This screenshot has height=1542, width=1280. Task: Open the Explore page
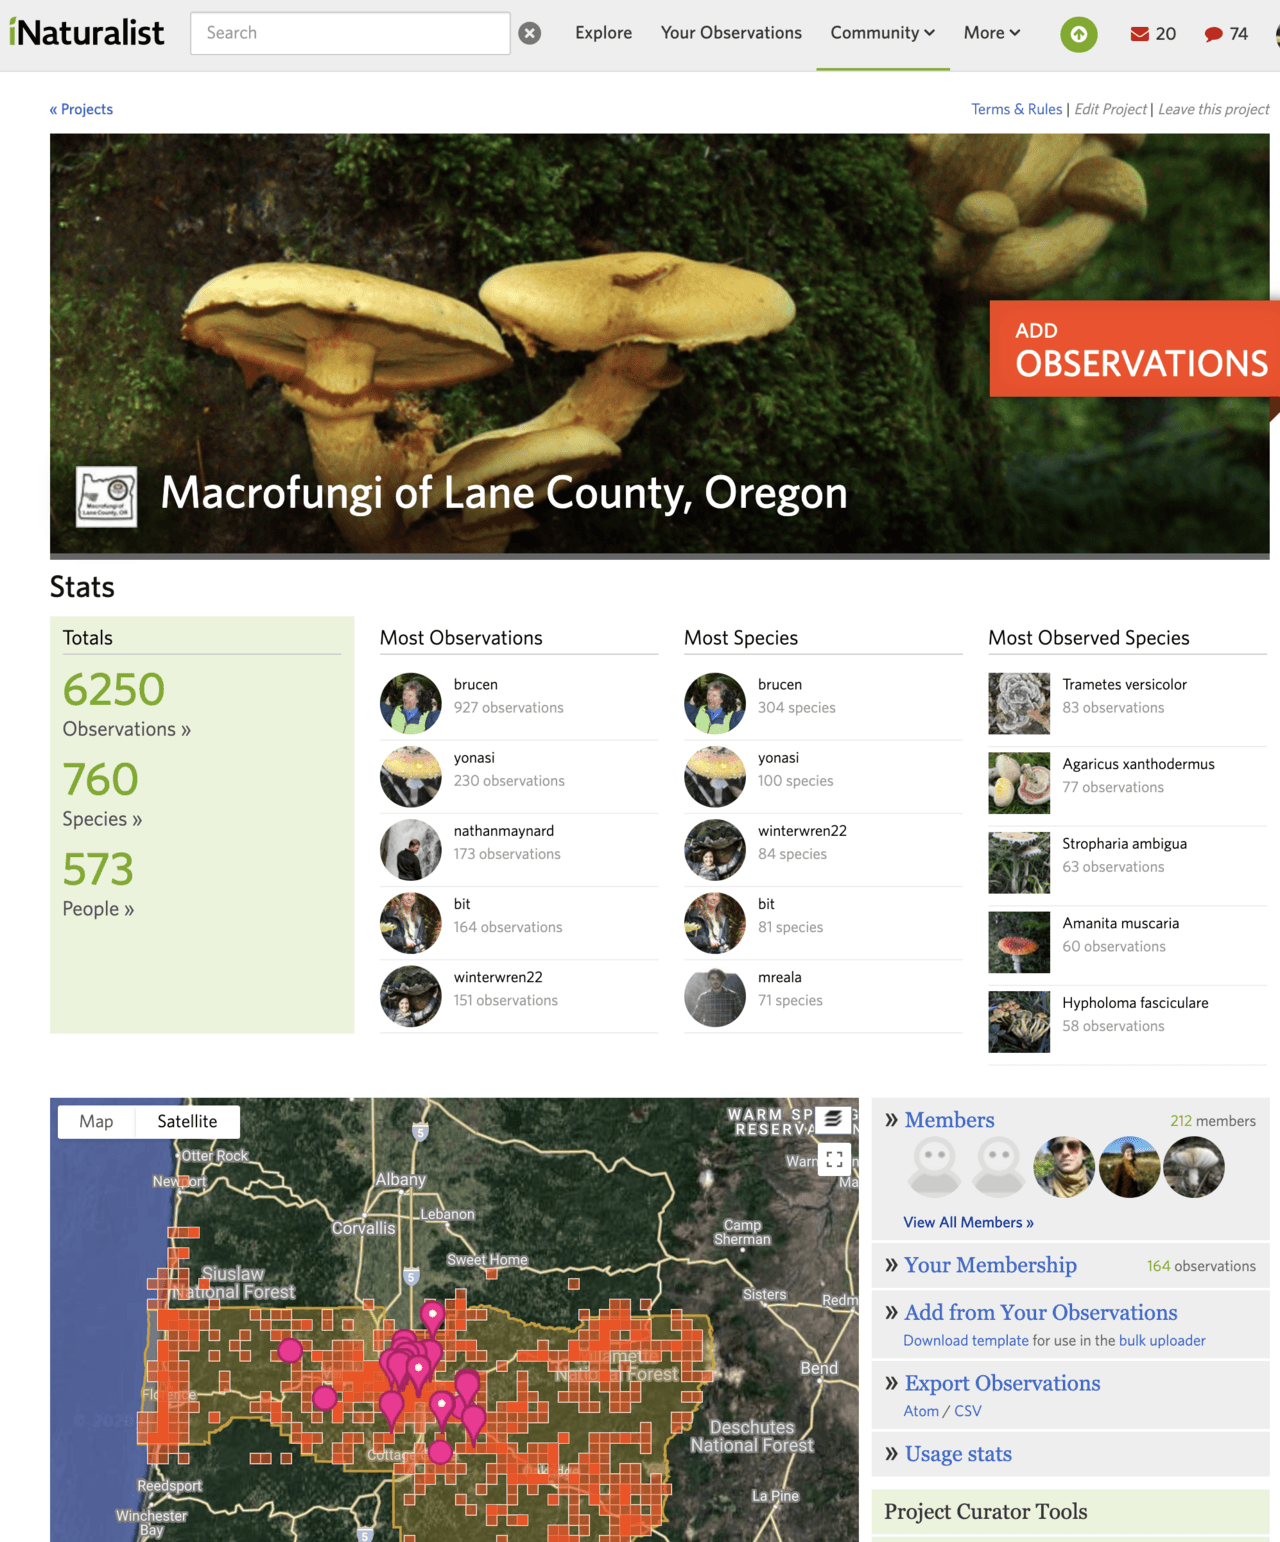603,33
